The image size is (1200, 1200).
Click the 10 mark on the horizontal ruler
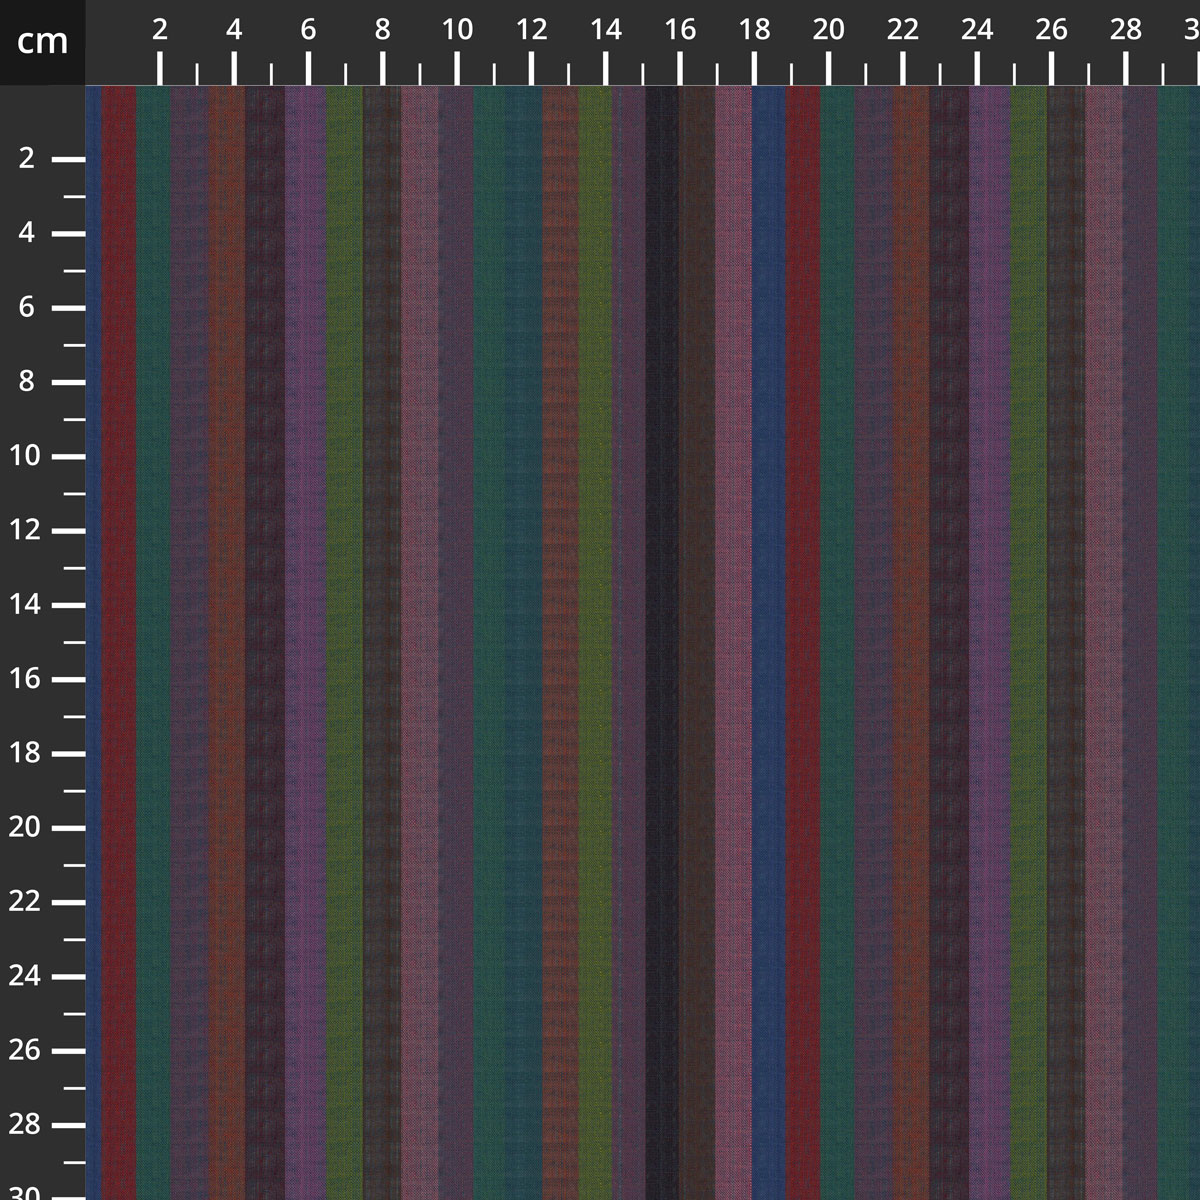click(x=457, y=30)
